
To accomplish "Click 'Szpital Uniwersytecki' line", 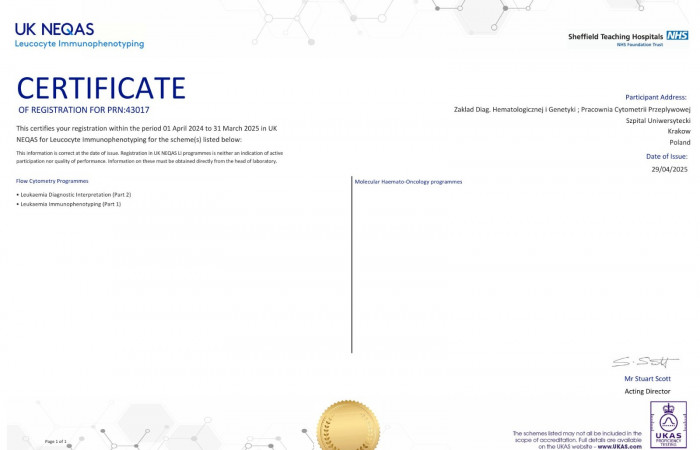I will [x=658, y=121].
